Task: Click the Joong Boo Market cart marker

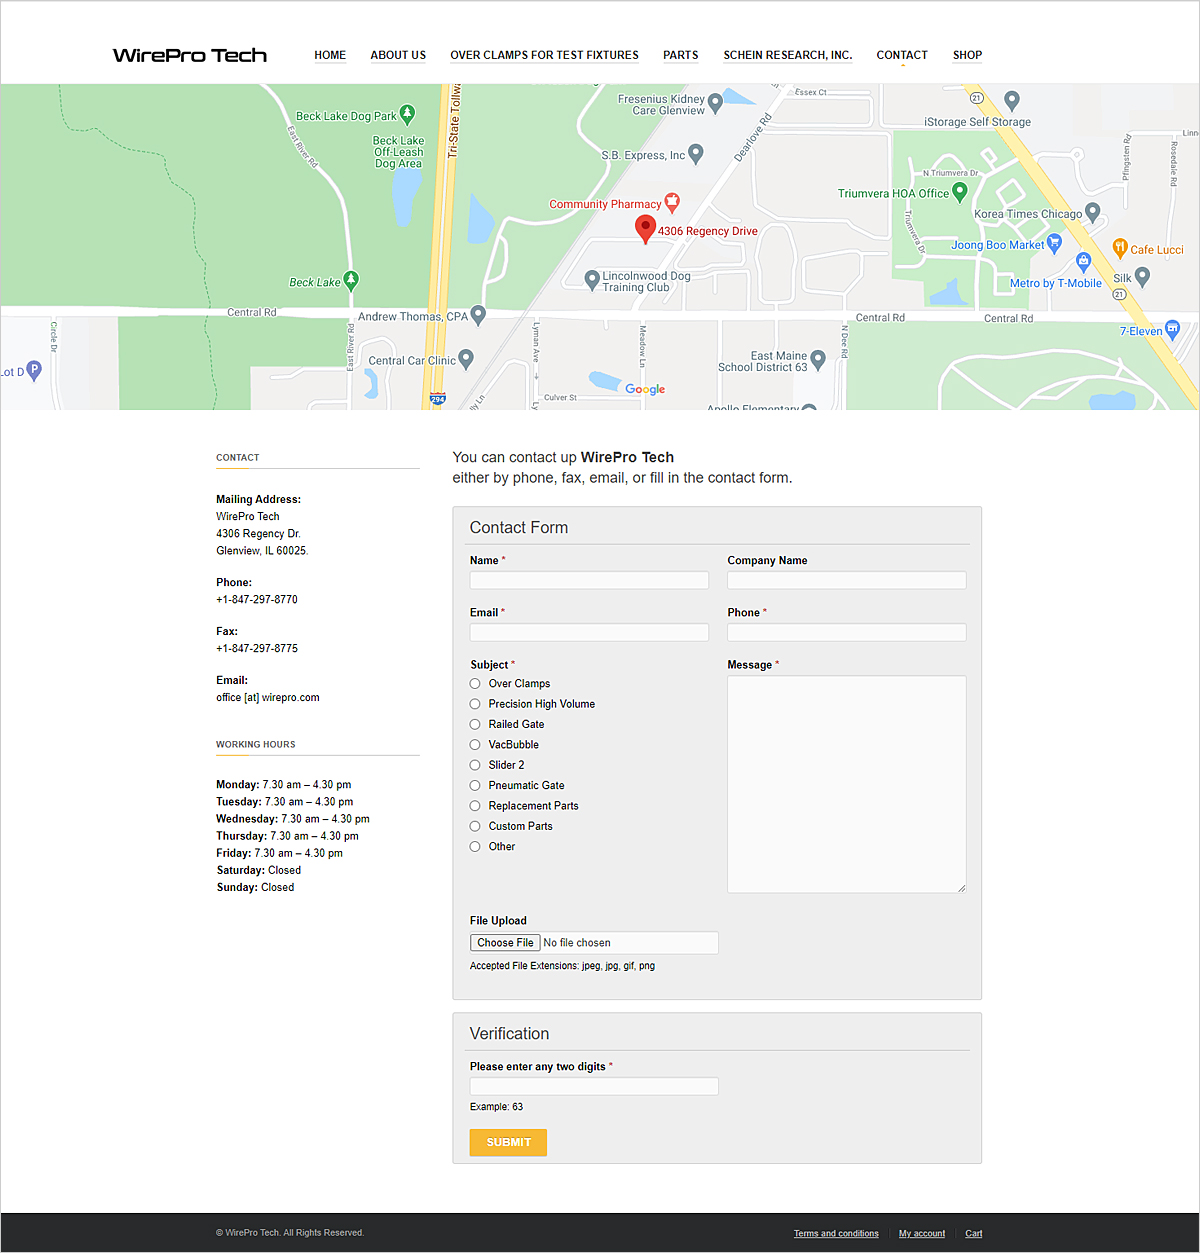Action: pyautogui.click(x=1054, y=243)
